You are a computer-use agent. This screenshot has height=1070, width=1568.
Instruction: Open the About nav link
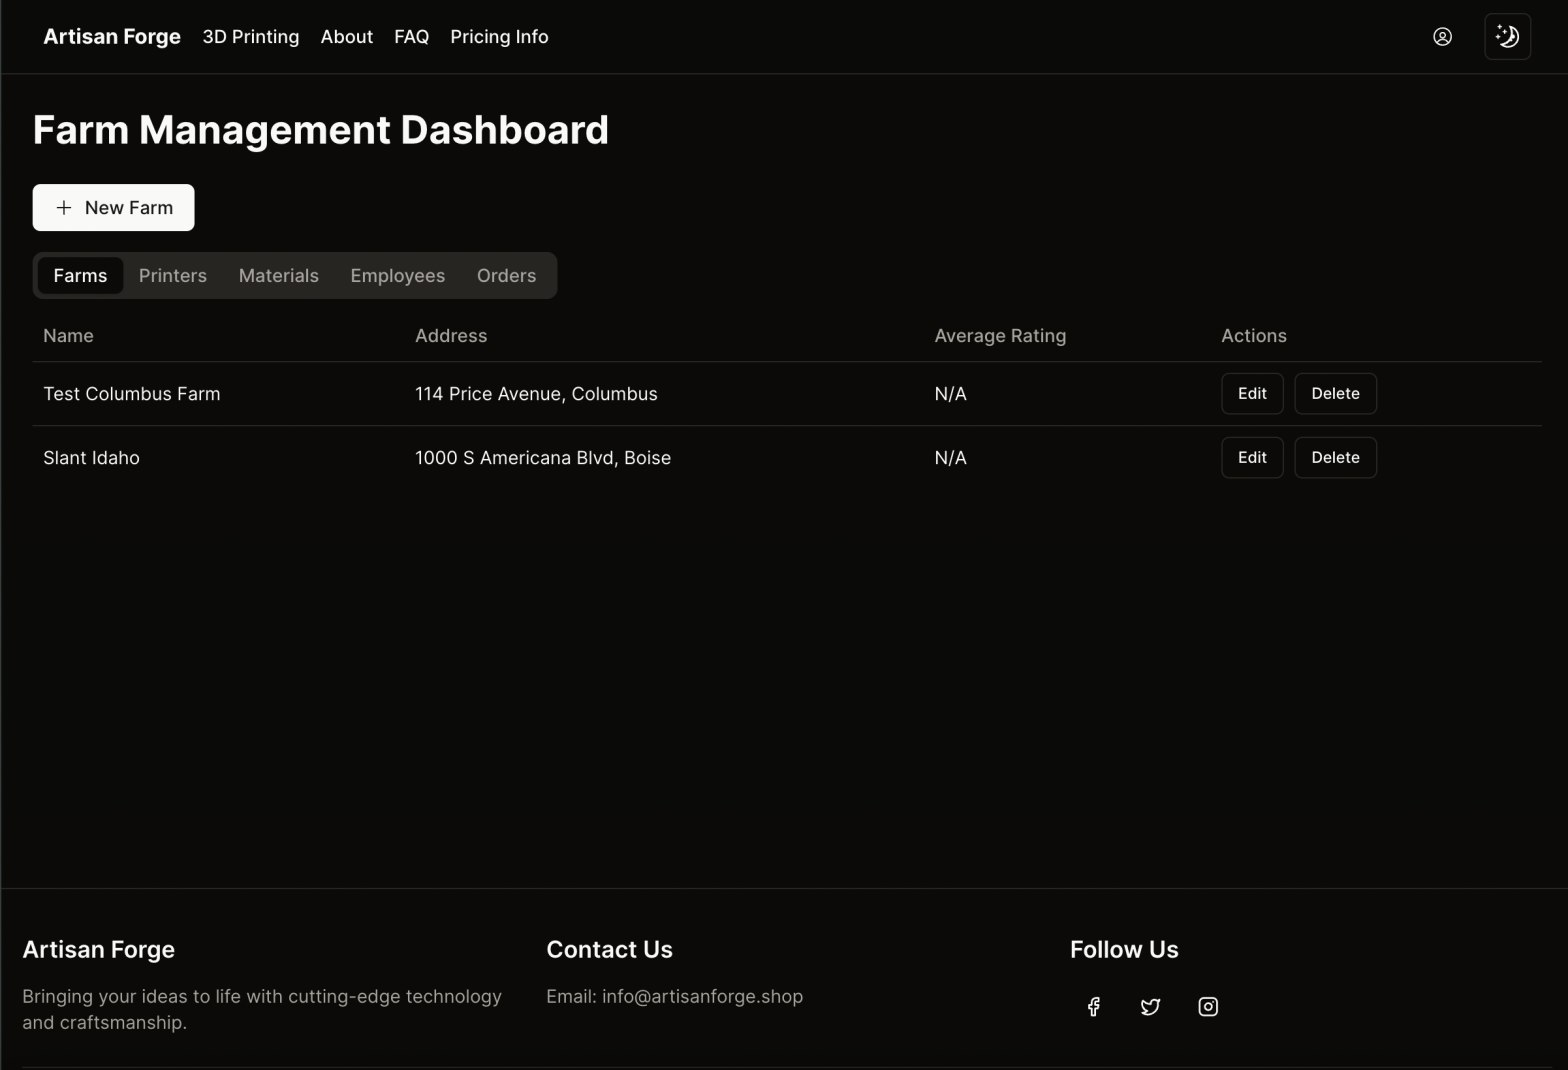pyautogui.click(x=346, y=37)
